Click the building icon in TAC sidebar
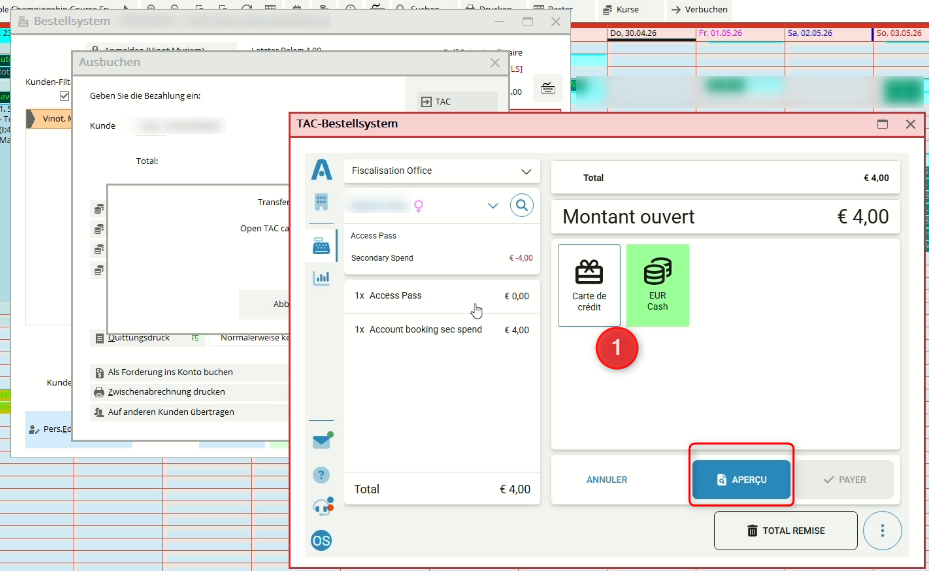The height and width of the screenshot is (571, 929). pyautogui.click(x=321, y=203)
